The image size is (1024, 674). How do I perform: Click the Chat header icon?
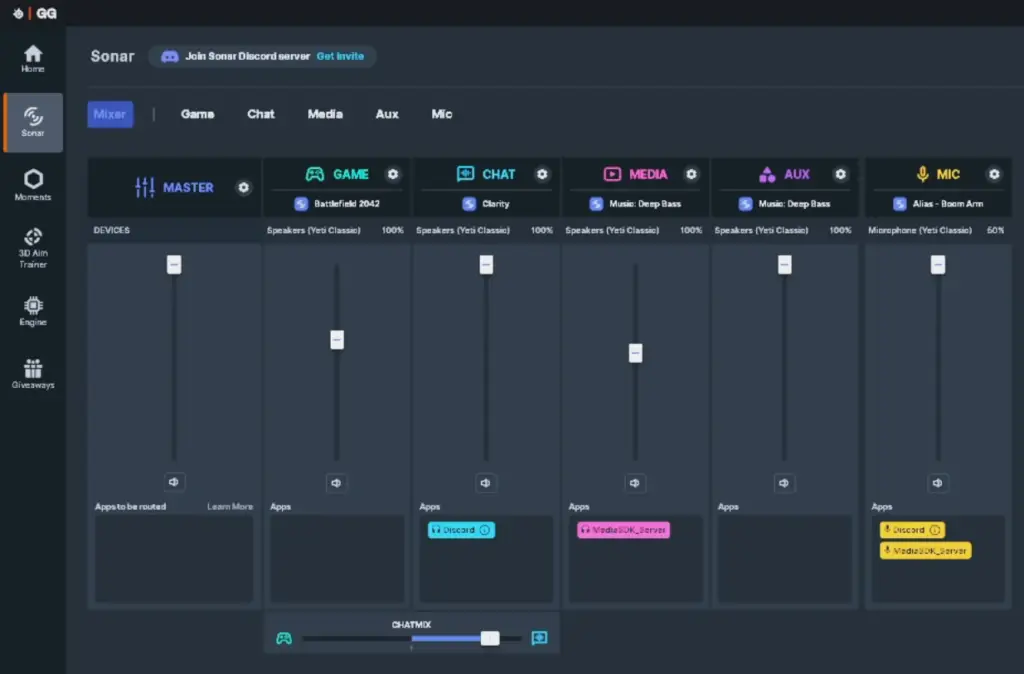[x=465, y=174]
